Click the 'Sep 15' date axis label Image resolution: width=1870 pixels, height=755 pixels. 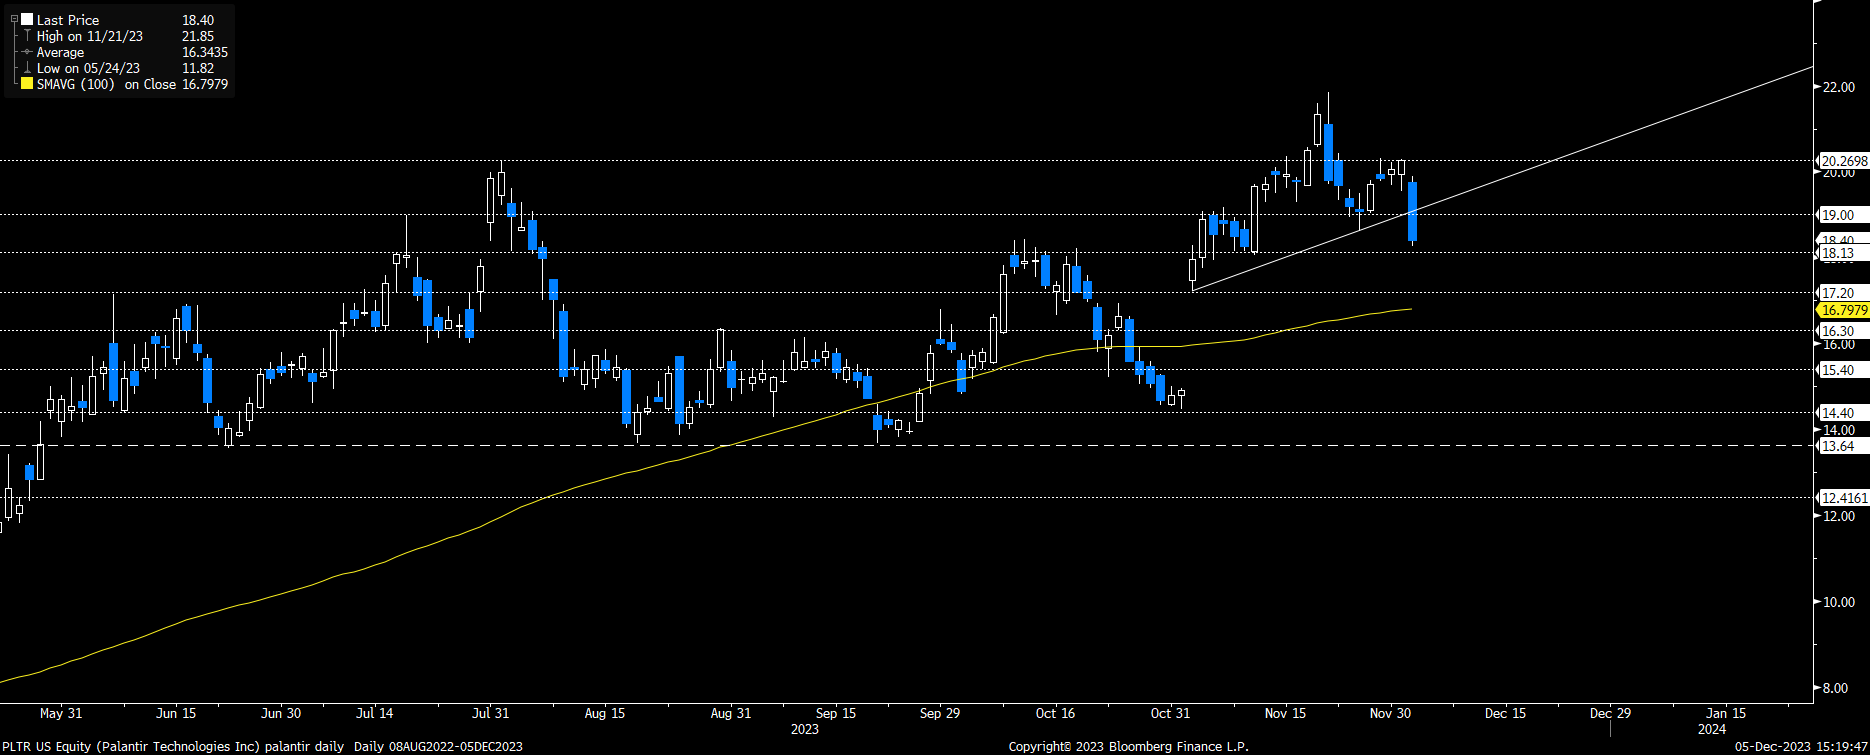836,713
